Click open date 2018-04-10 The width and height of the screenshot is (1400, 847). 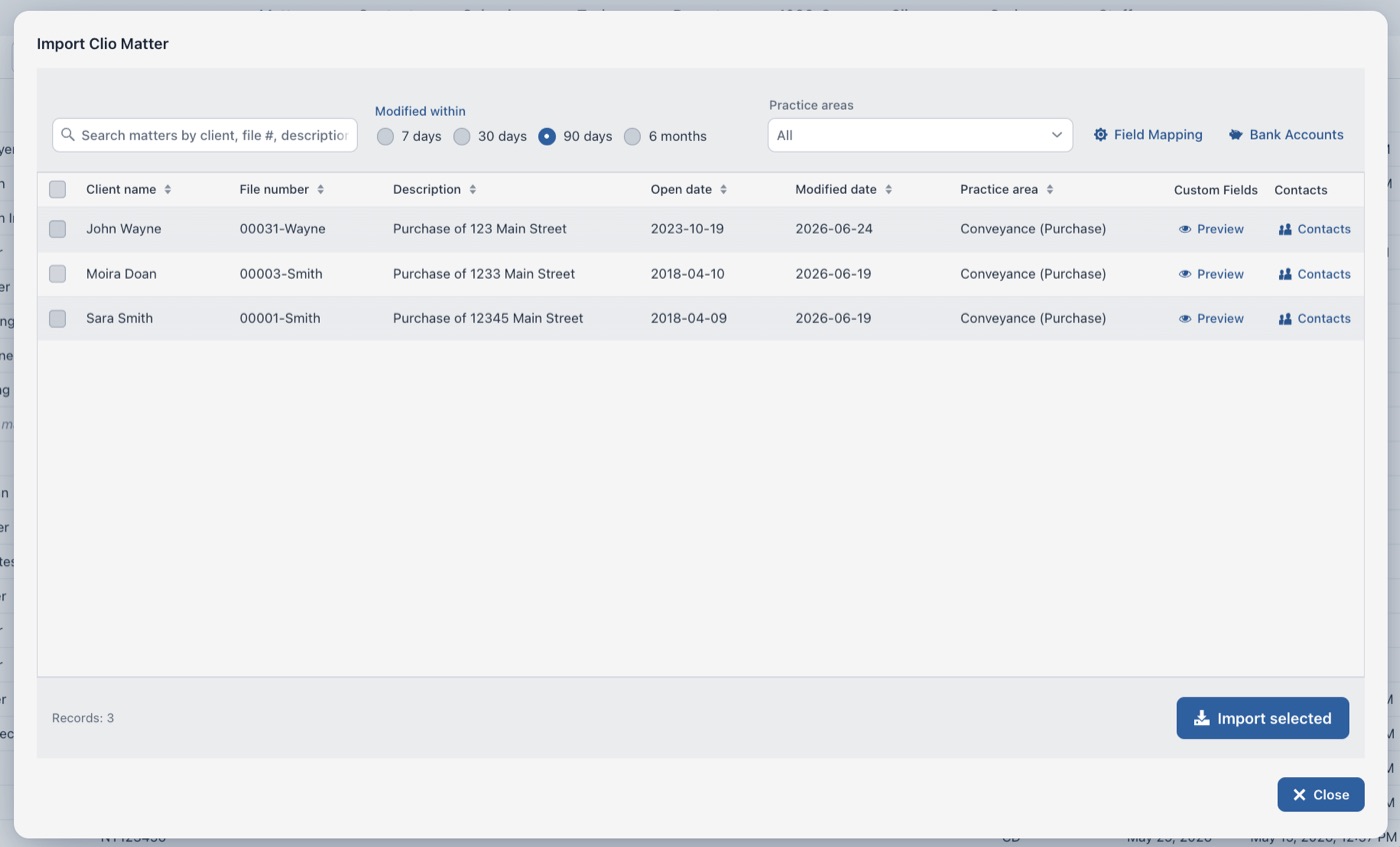tap(687, 274)
